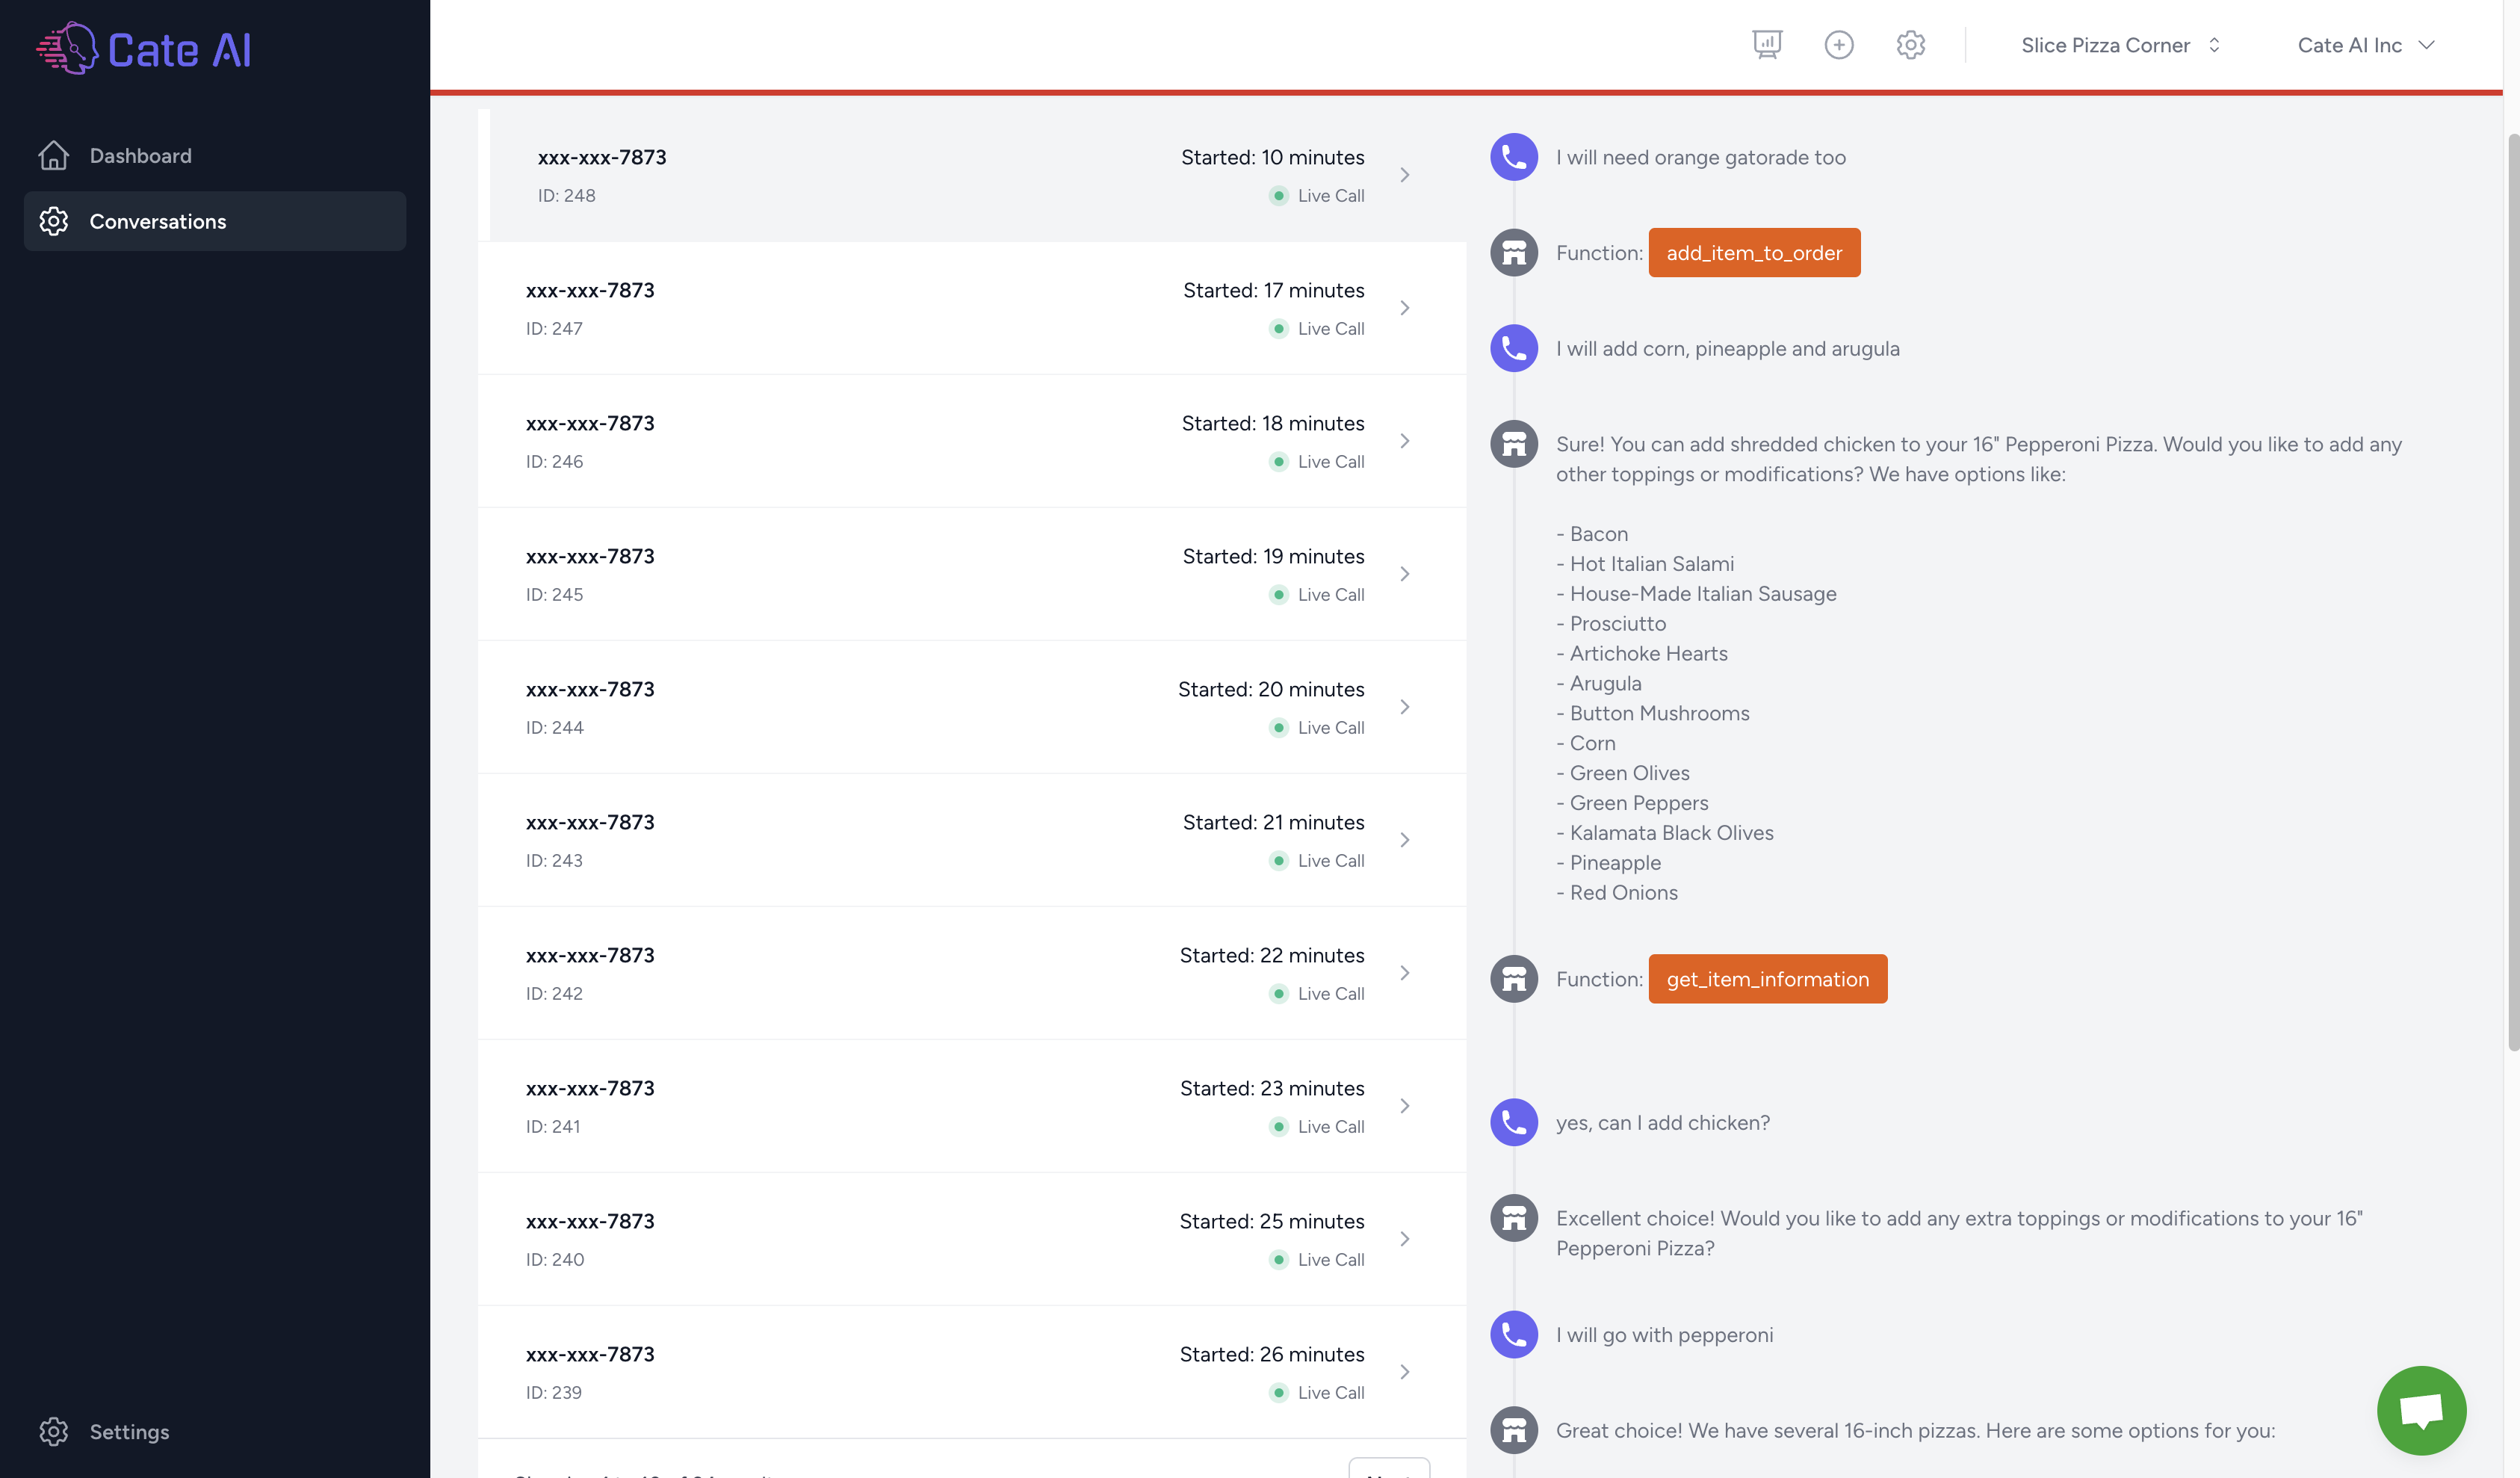Click 'Kalamata Black Olives' topping text
This screenshot has height=1478, width=2520.
point(1671,832)
